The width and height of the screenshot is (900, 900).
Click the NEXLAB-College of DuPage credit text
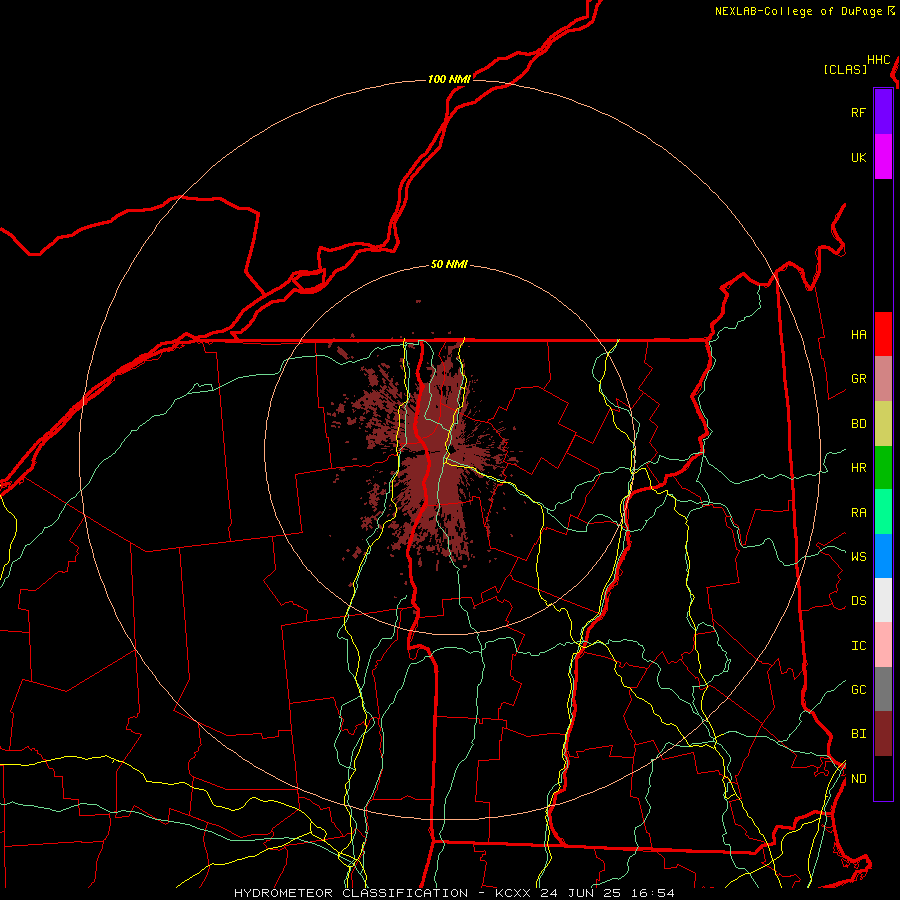(x=798, y=11)
